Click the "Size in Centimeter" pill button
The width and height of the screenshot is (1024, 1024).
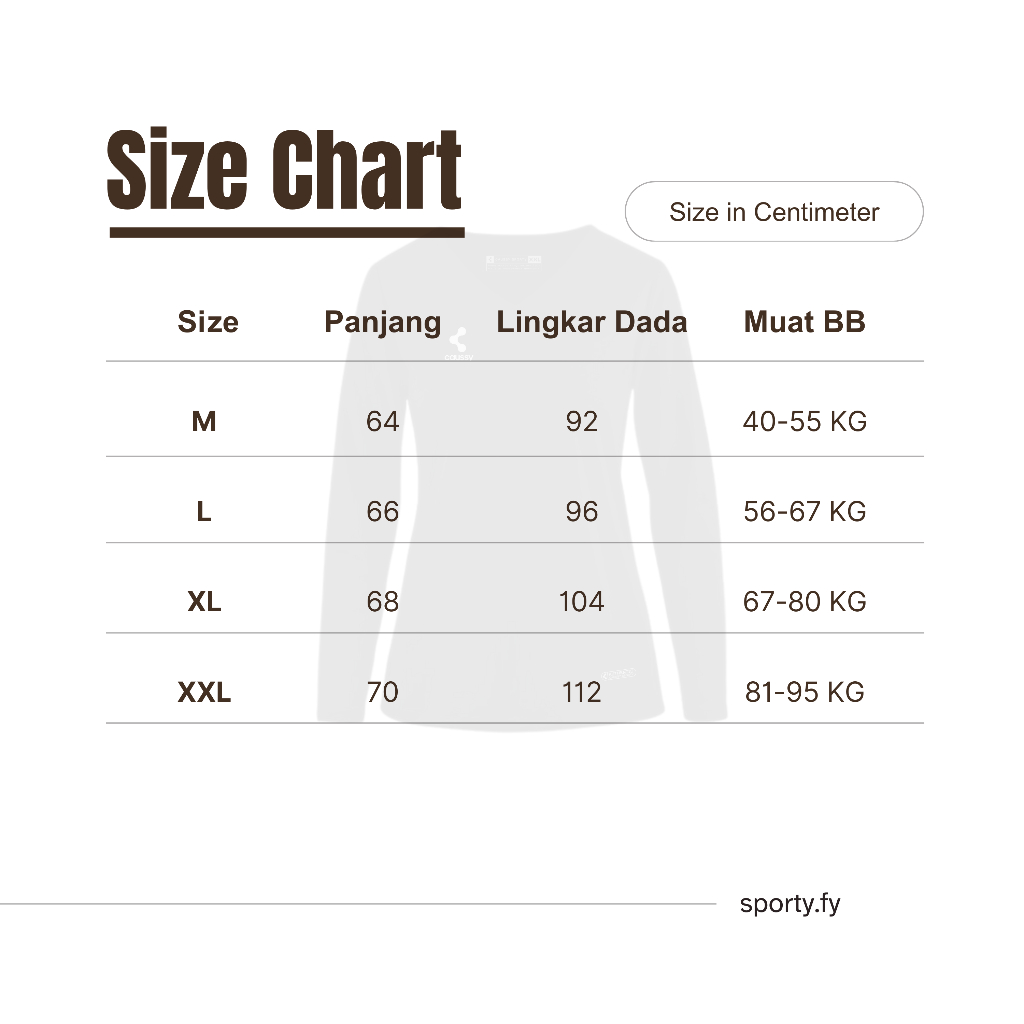773,212
